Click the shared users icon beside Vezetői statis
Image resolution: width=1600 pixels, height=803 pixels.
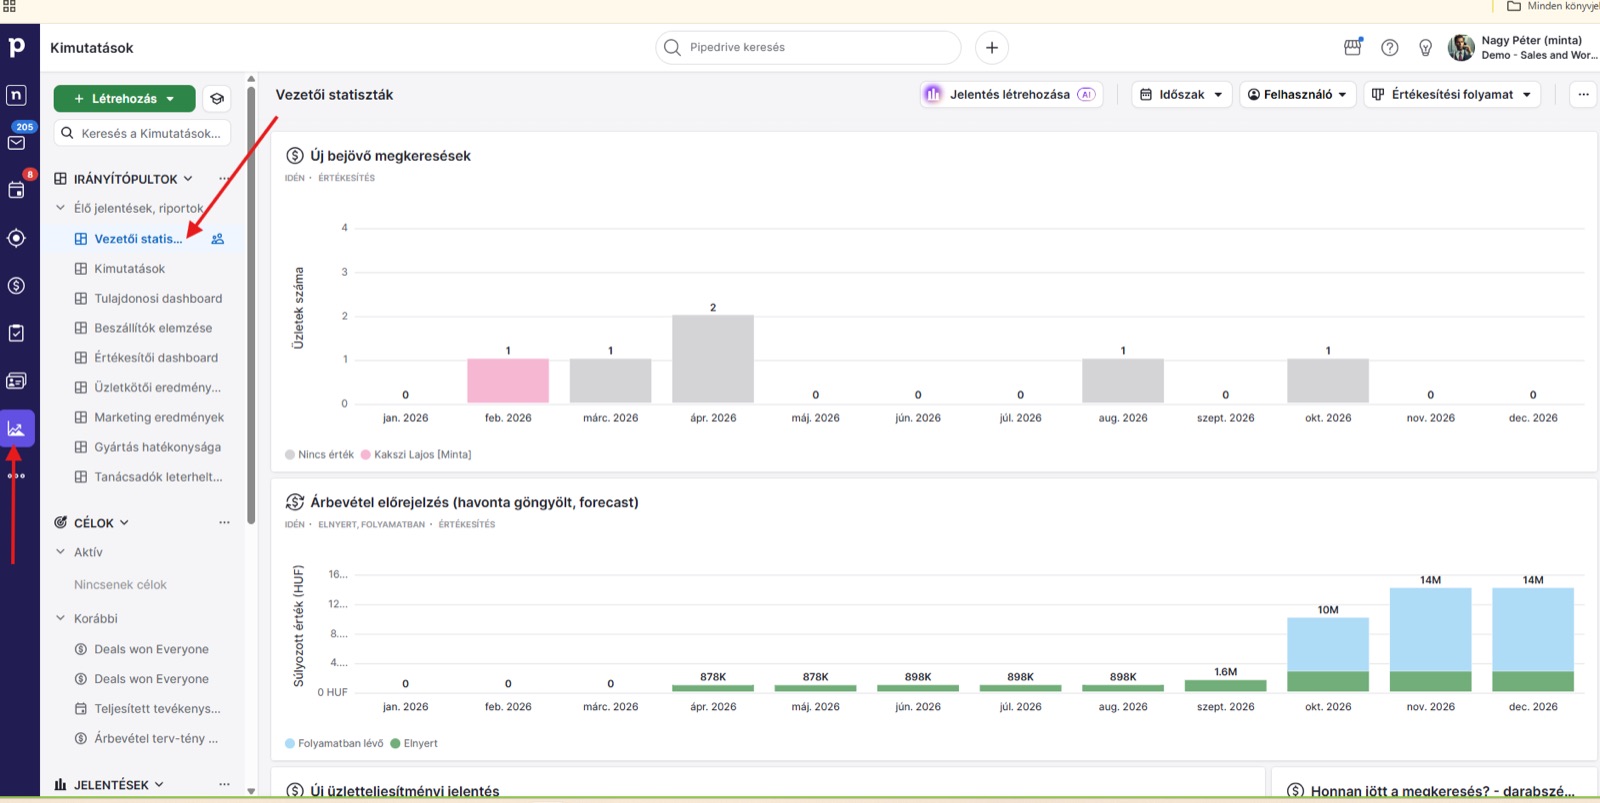[x=218, y=239]
